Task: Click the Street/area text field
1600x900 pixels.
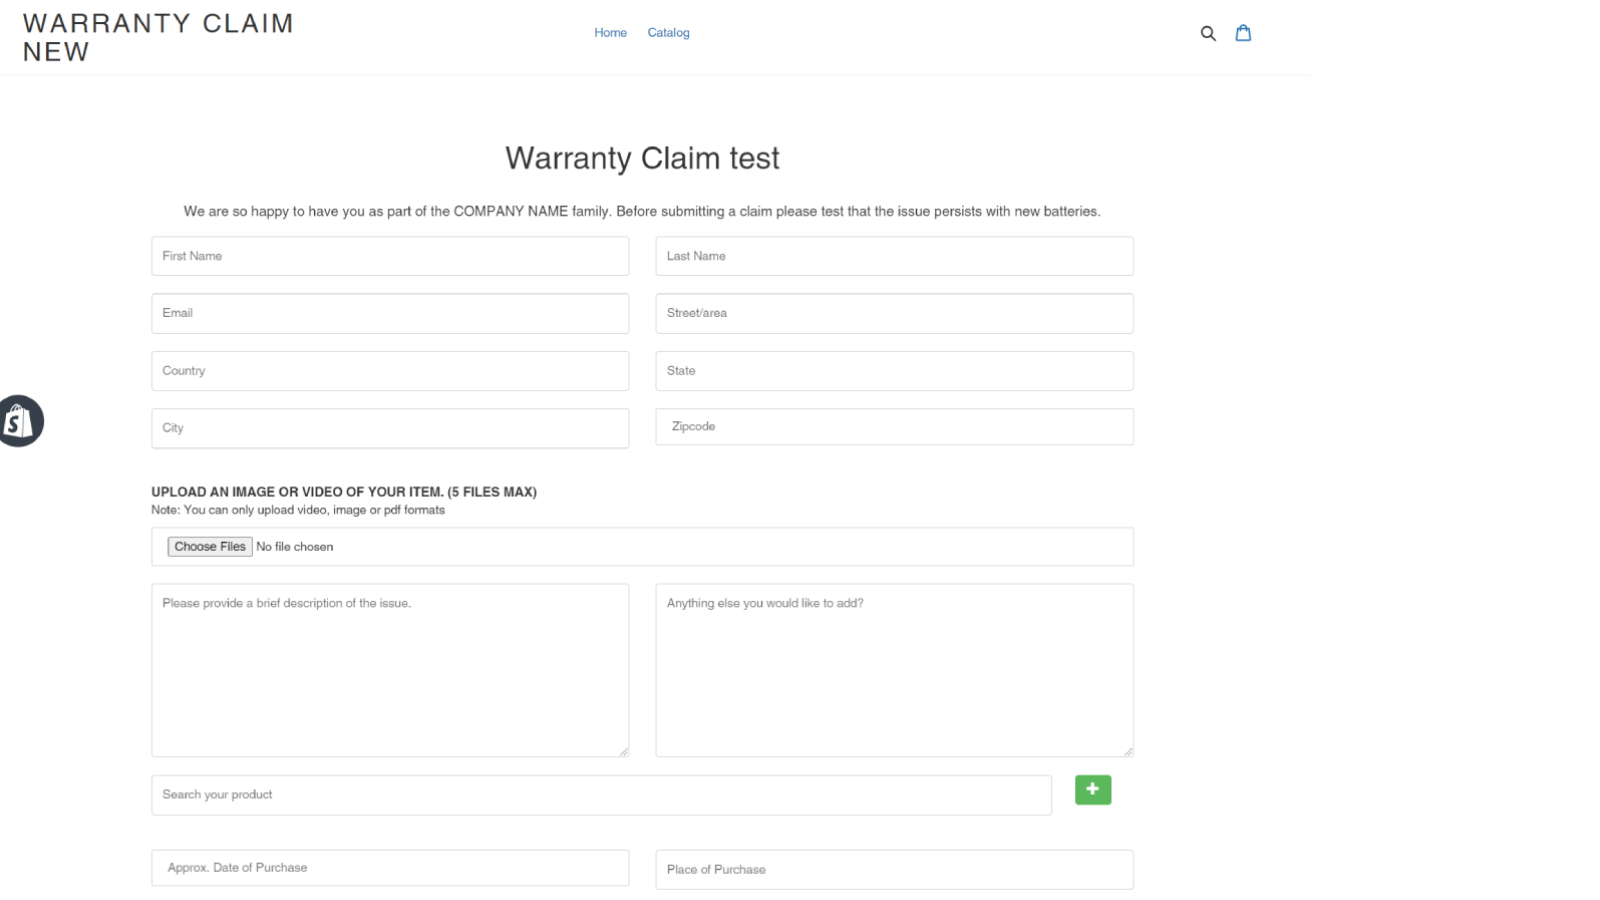Action: [x=894, y=313]
